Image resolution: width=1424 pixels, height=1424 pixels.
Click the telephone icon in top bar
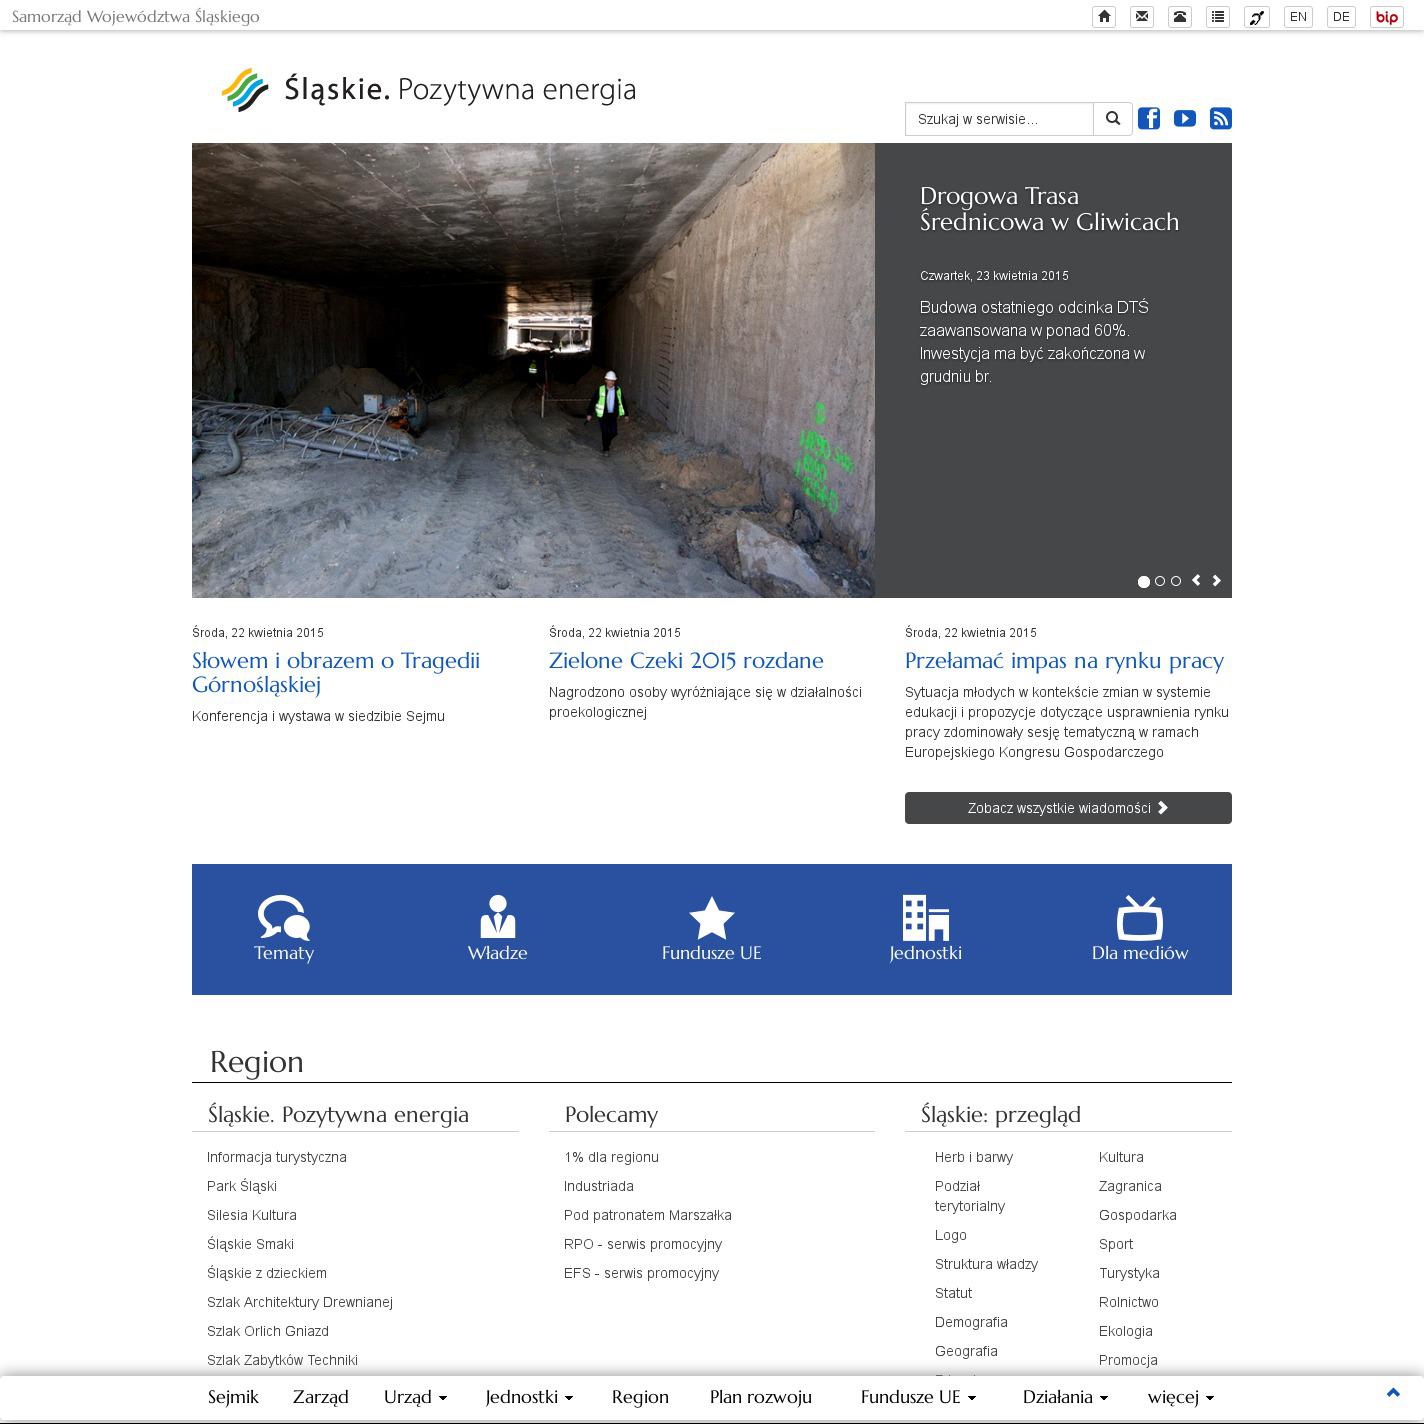(x=1180, y=17)
